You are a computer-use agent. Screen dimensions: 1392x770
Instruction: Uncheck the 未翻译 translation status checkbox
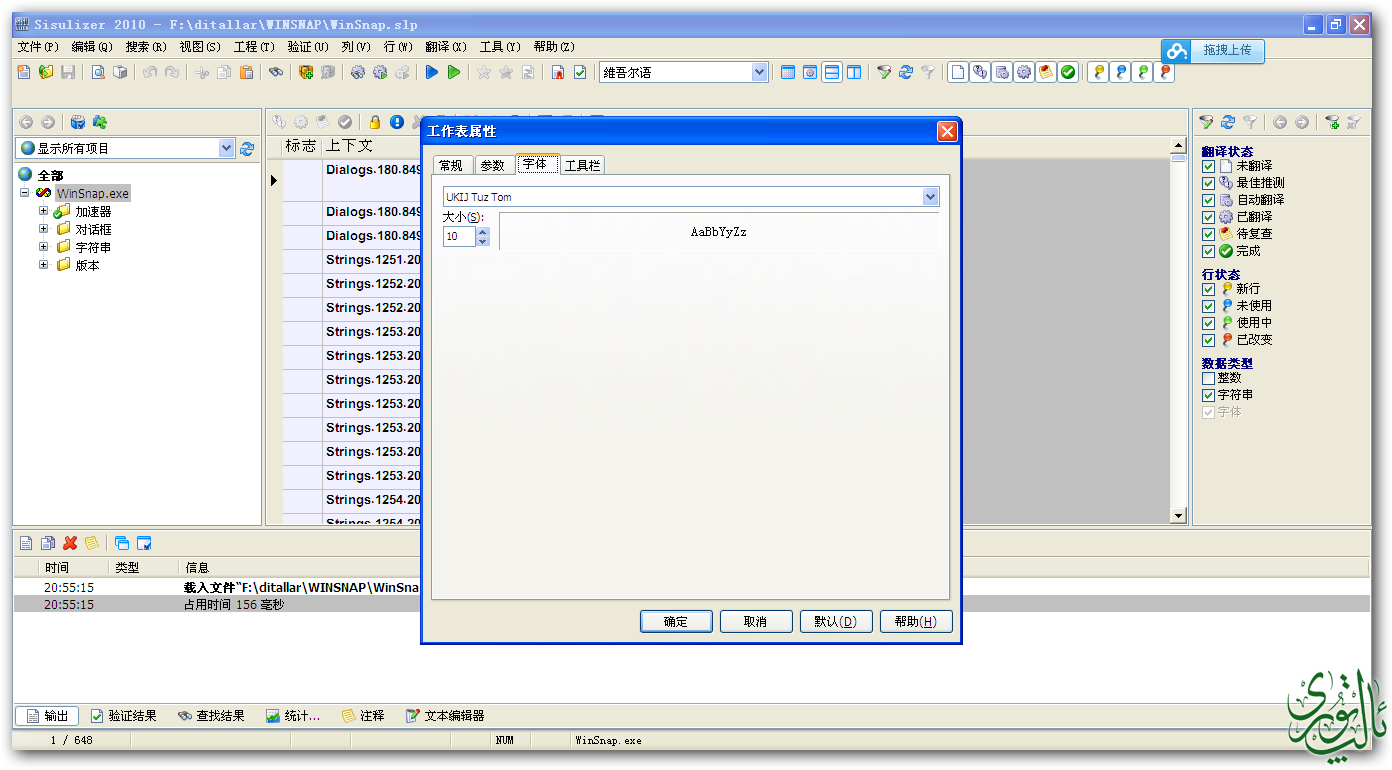pos(1208,166)
